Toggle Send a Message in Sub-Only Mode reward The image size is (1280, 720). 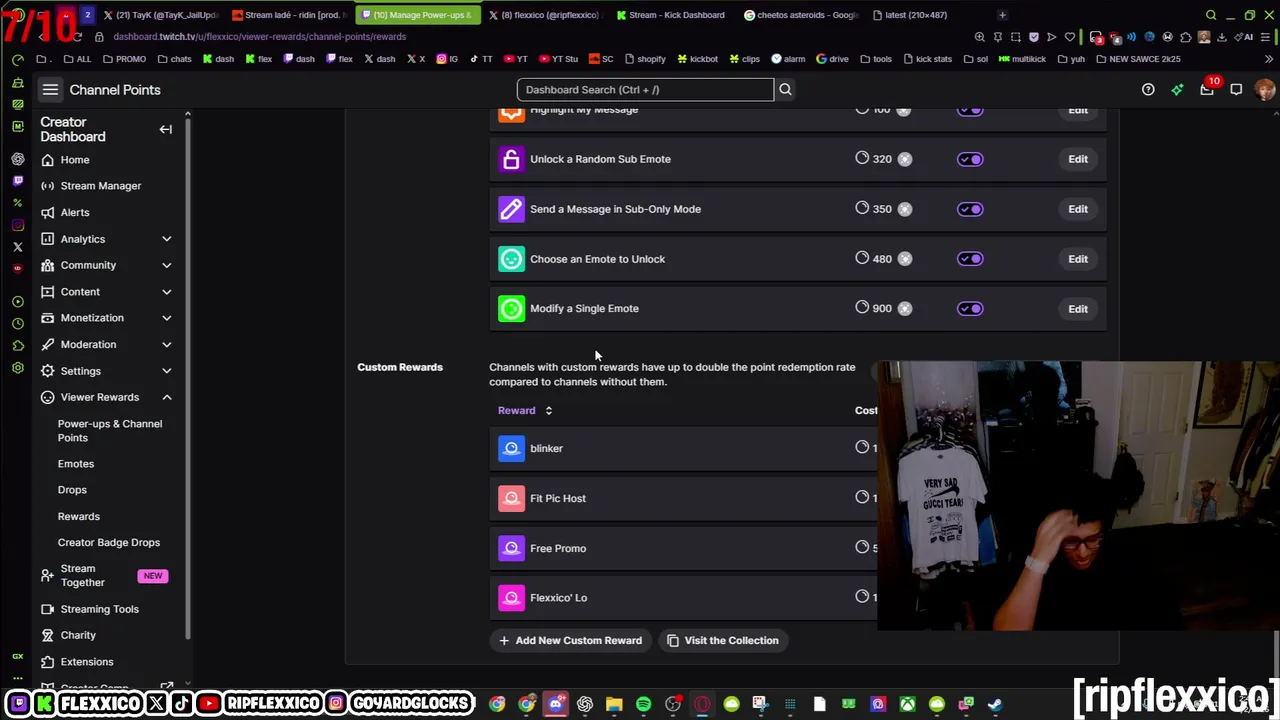(x=970, y=209)
